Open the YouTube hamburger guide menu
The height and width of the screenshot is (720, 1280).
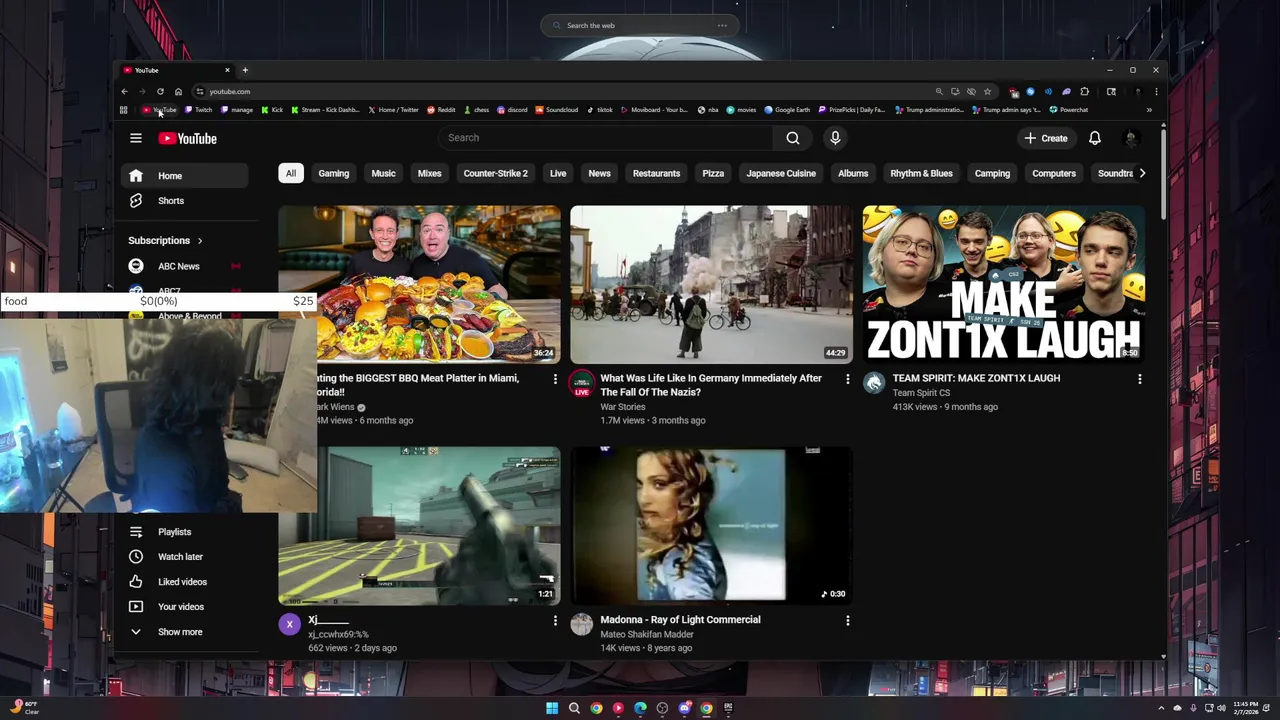(136, 138)
